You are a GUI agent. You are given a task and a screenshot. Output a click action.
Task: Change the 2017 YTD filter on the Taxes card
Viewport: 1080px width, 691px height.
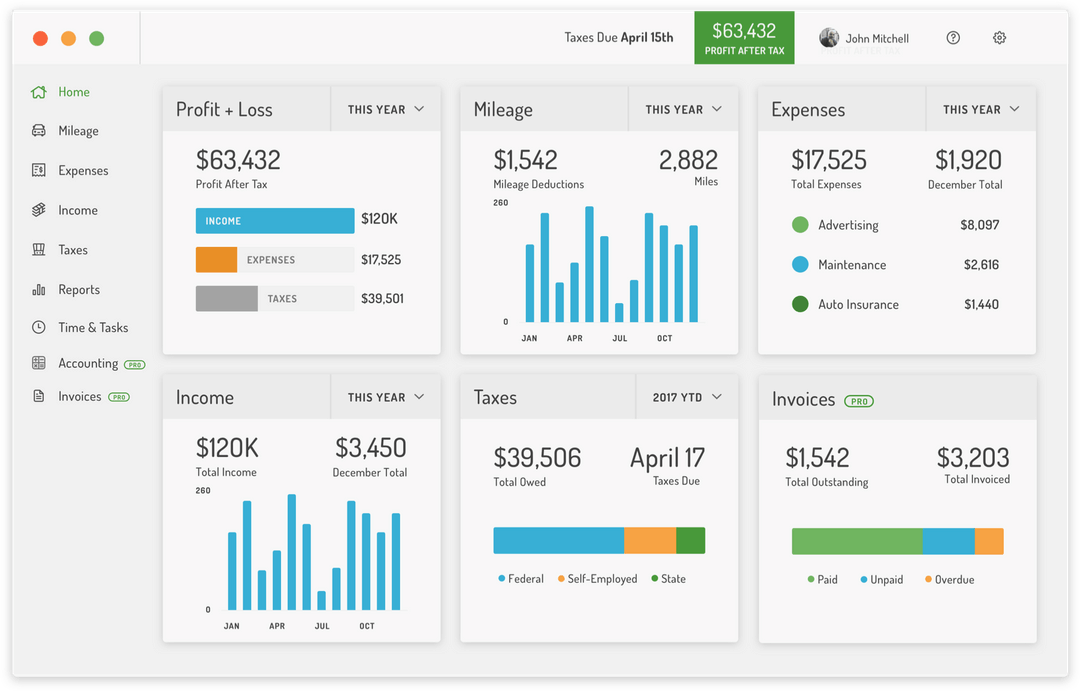pos(687,397)
